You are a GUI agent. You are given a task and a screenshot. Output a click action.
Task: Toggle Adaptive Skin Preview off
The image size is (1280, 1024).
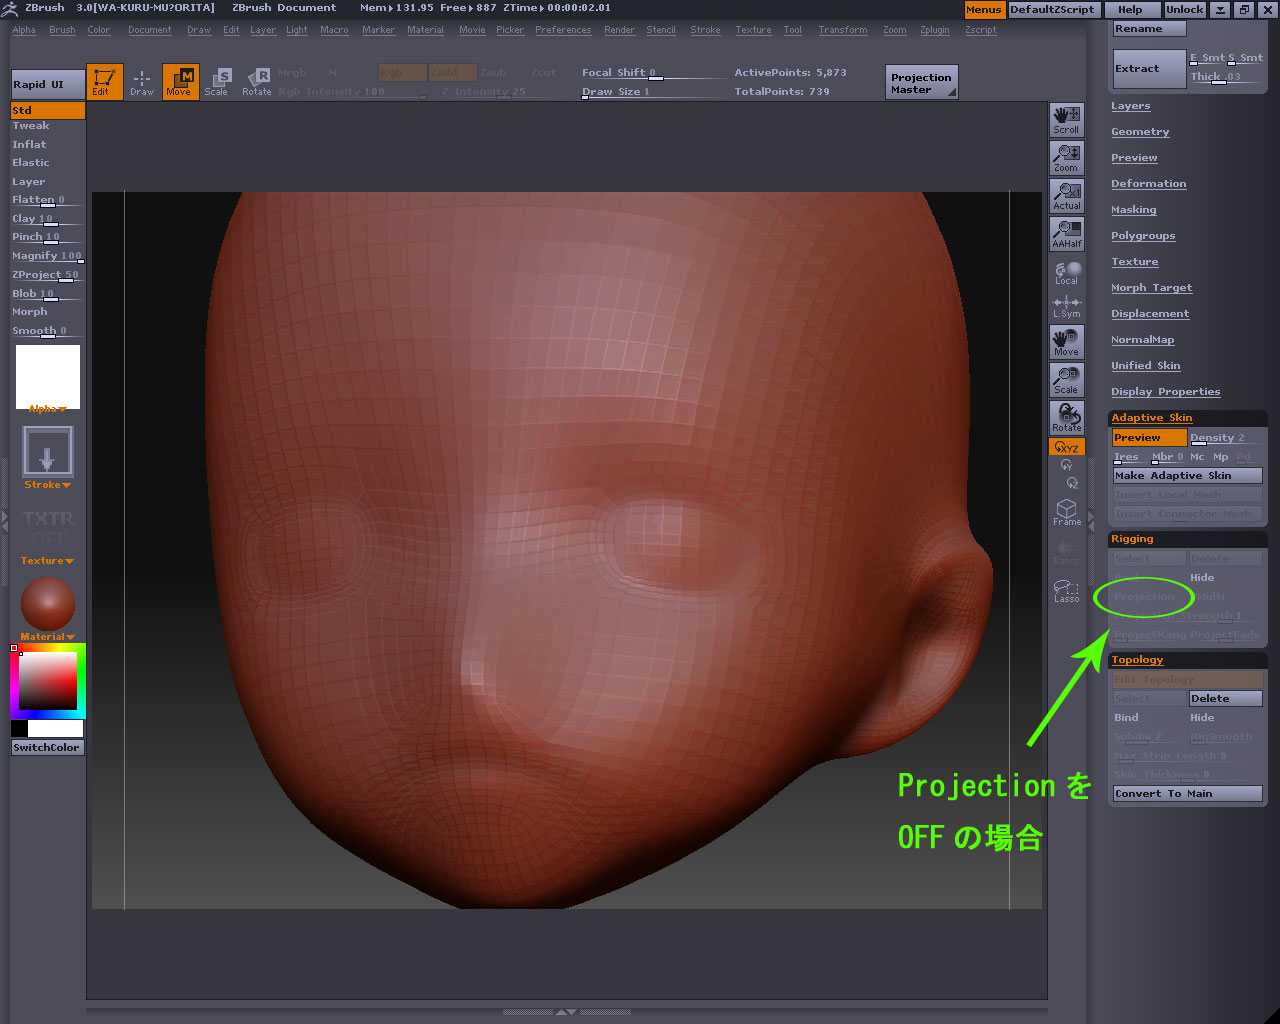coord(1148,438)
